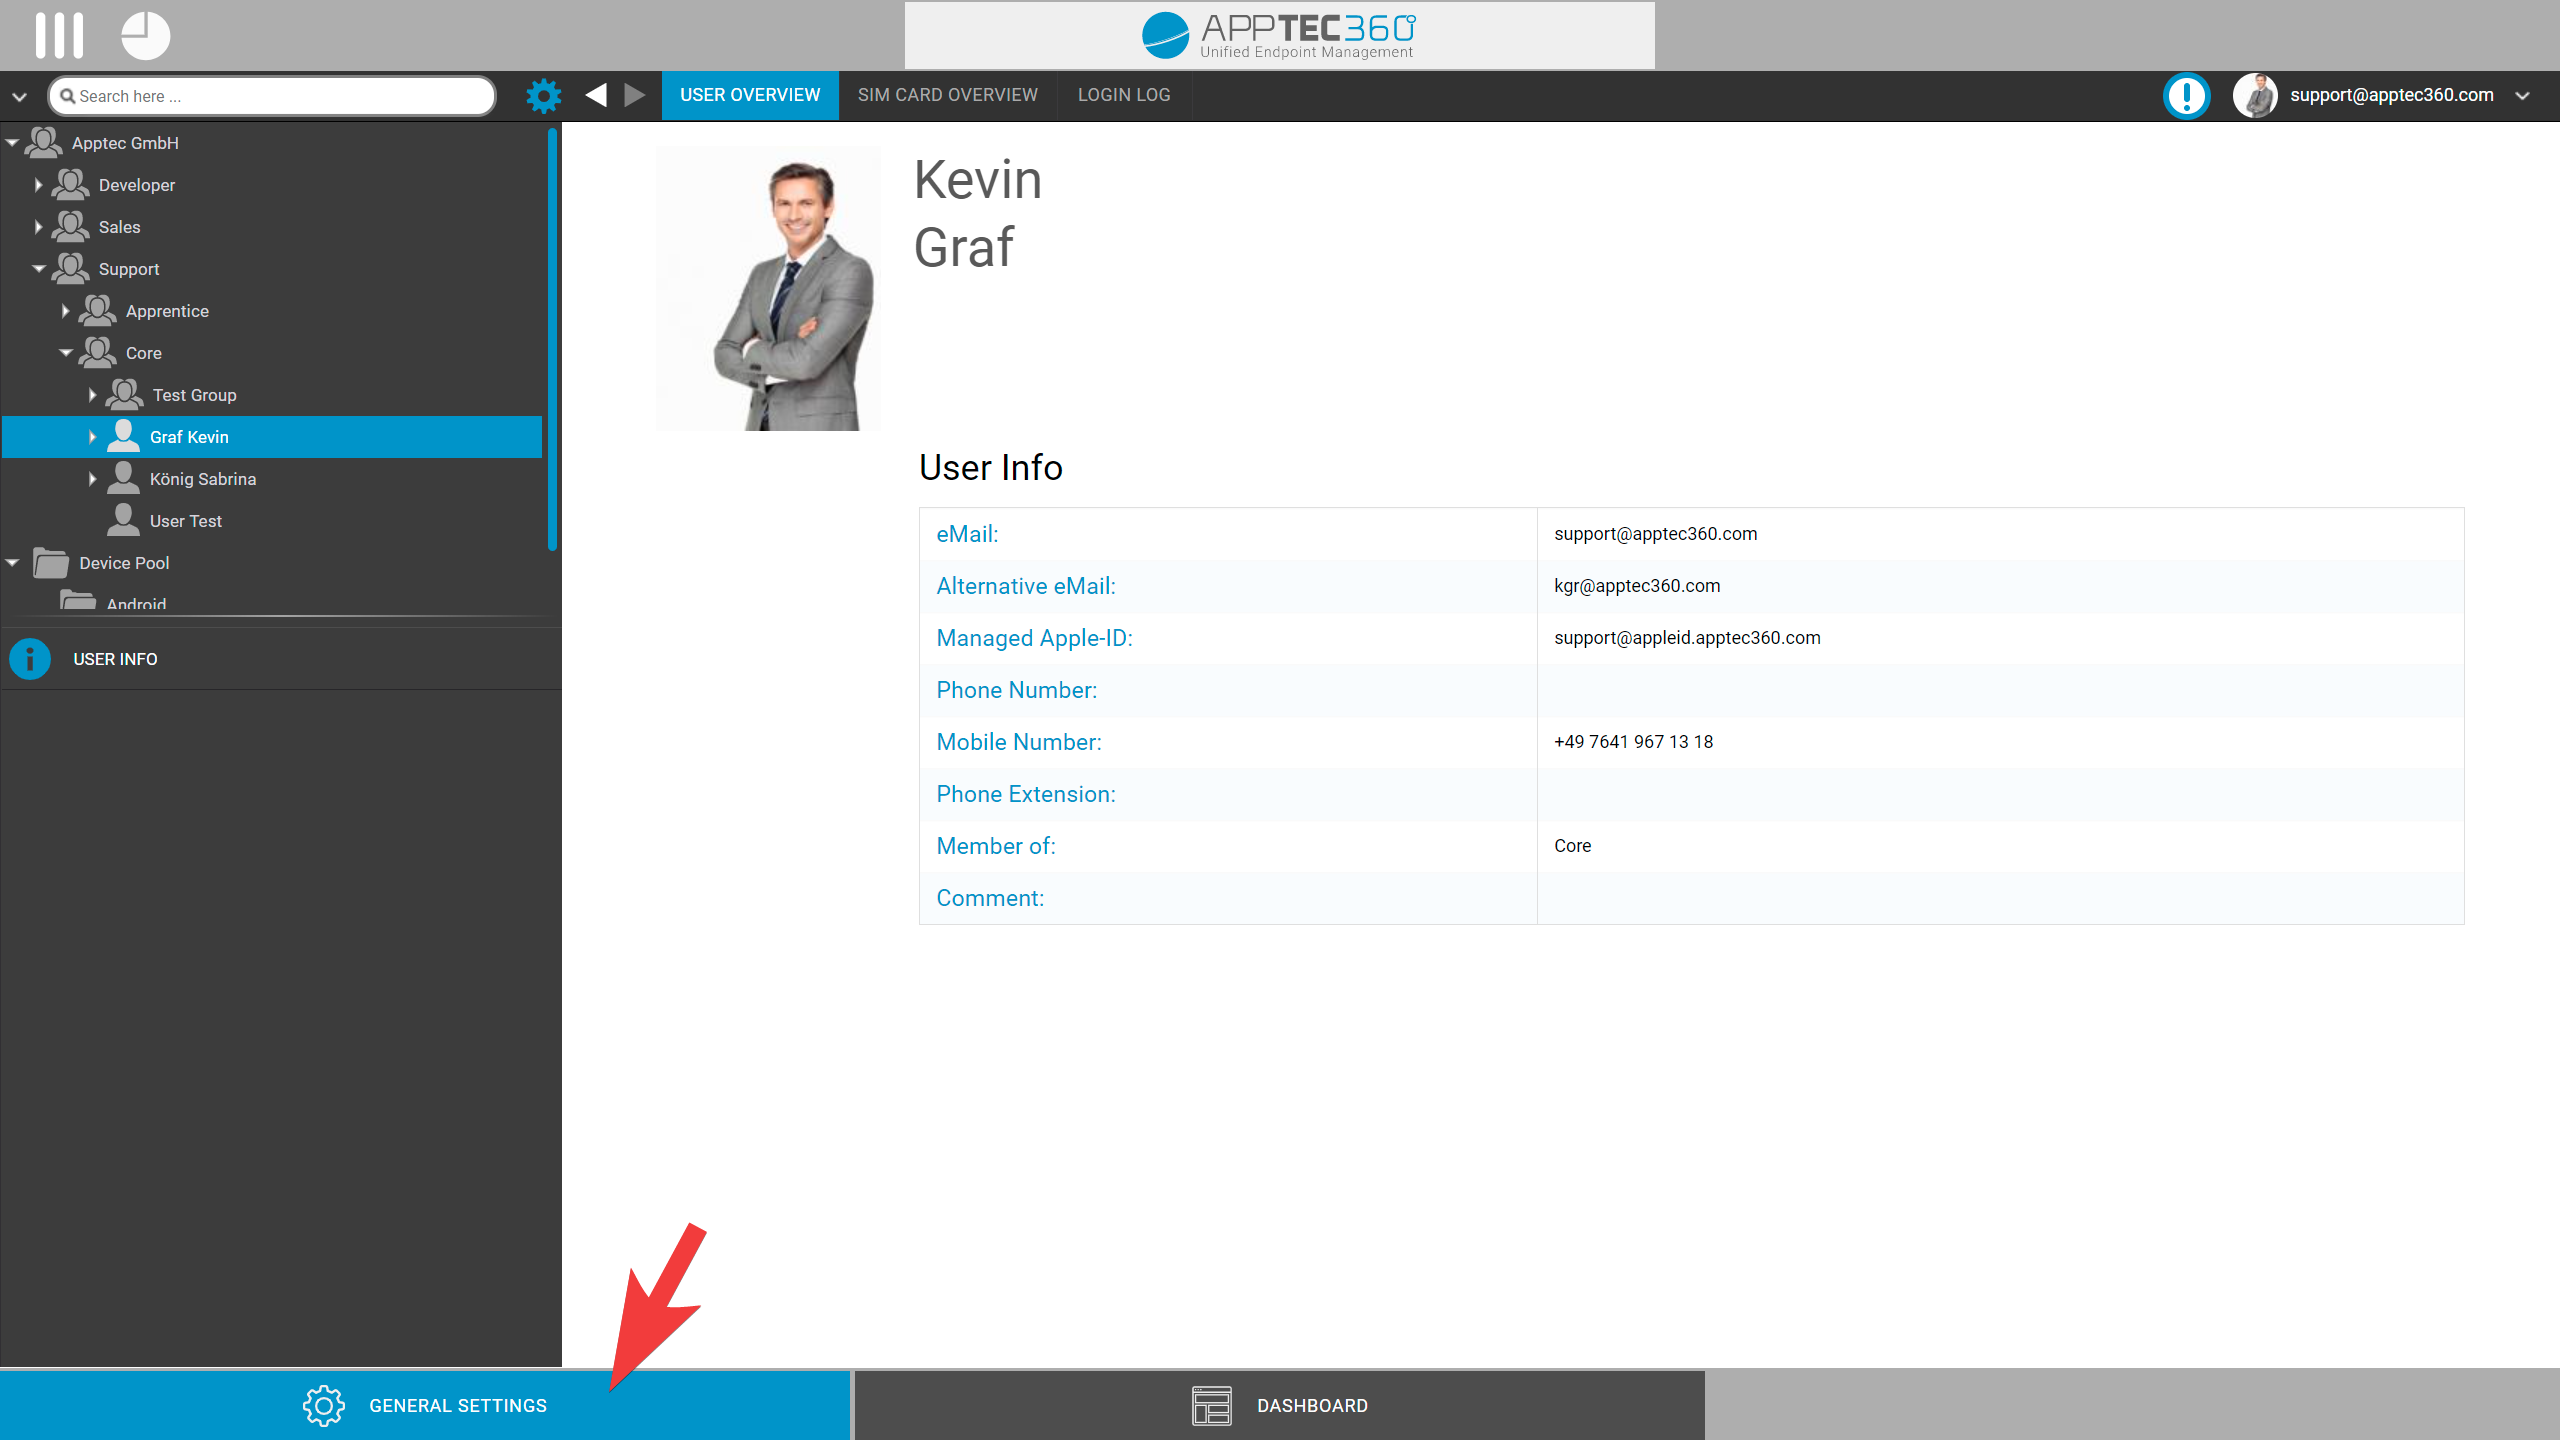Expand the Apprentice subgroup tree item
The height and width of the screenshot is (1440, 2560).
(x=67, y=311)
